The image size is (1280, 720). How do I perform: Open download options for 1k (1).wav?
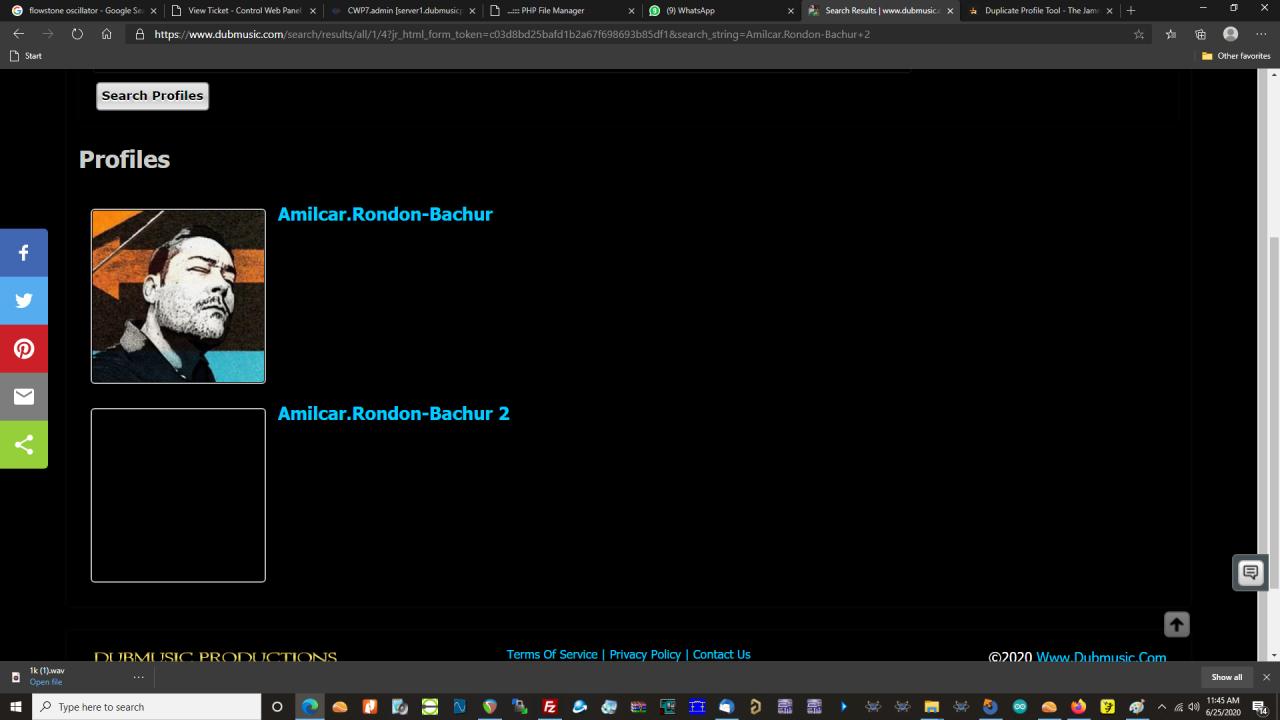coord(139,677)
